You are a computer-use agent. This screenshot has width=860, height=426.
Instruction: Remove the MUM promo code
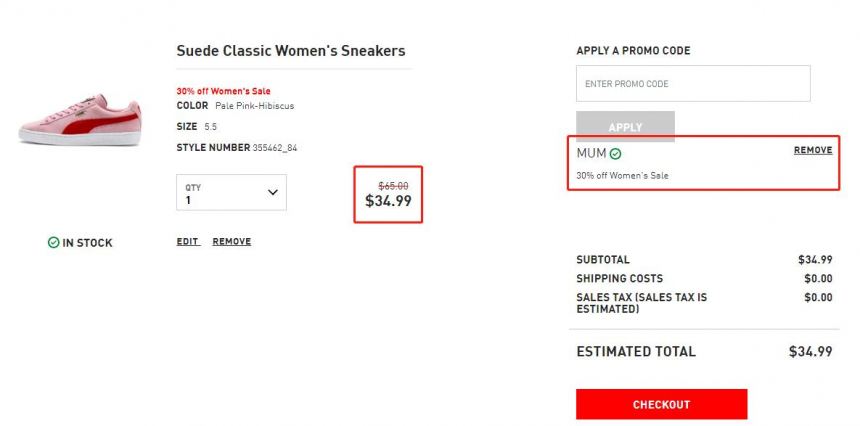[813, 150]
